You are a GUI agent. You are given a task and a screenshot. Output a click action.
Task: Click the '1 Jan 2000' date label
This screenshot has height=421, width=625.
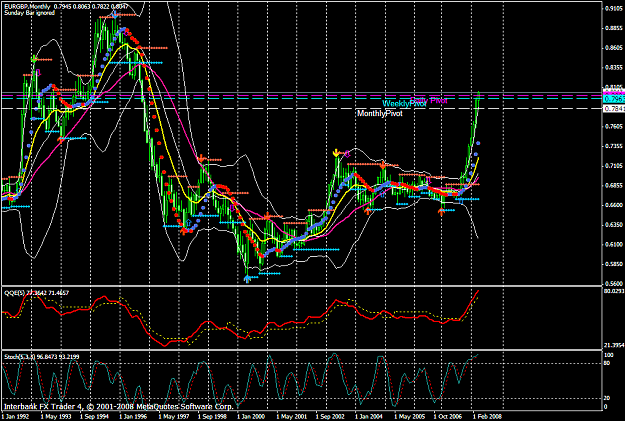coord(251,417)
